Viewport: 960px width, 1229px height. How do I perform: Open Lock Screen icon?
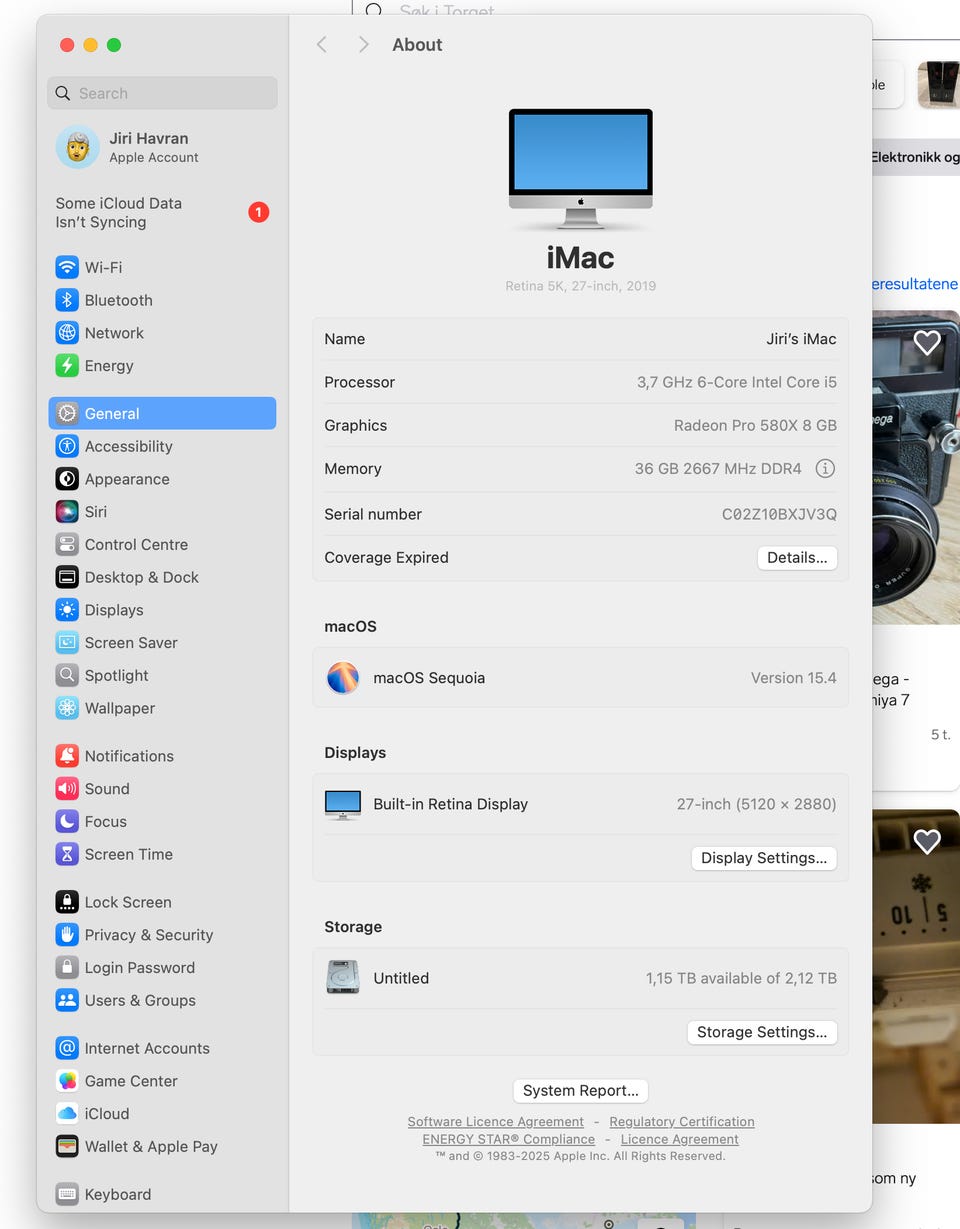point(67,902)
